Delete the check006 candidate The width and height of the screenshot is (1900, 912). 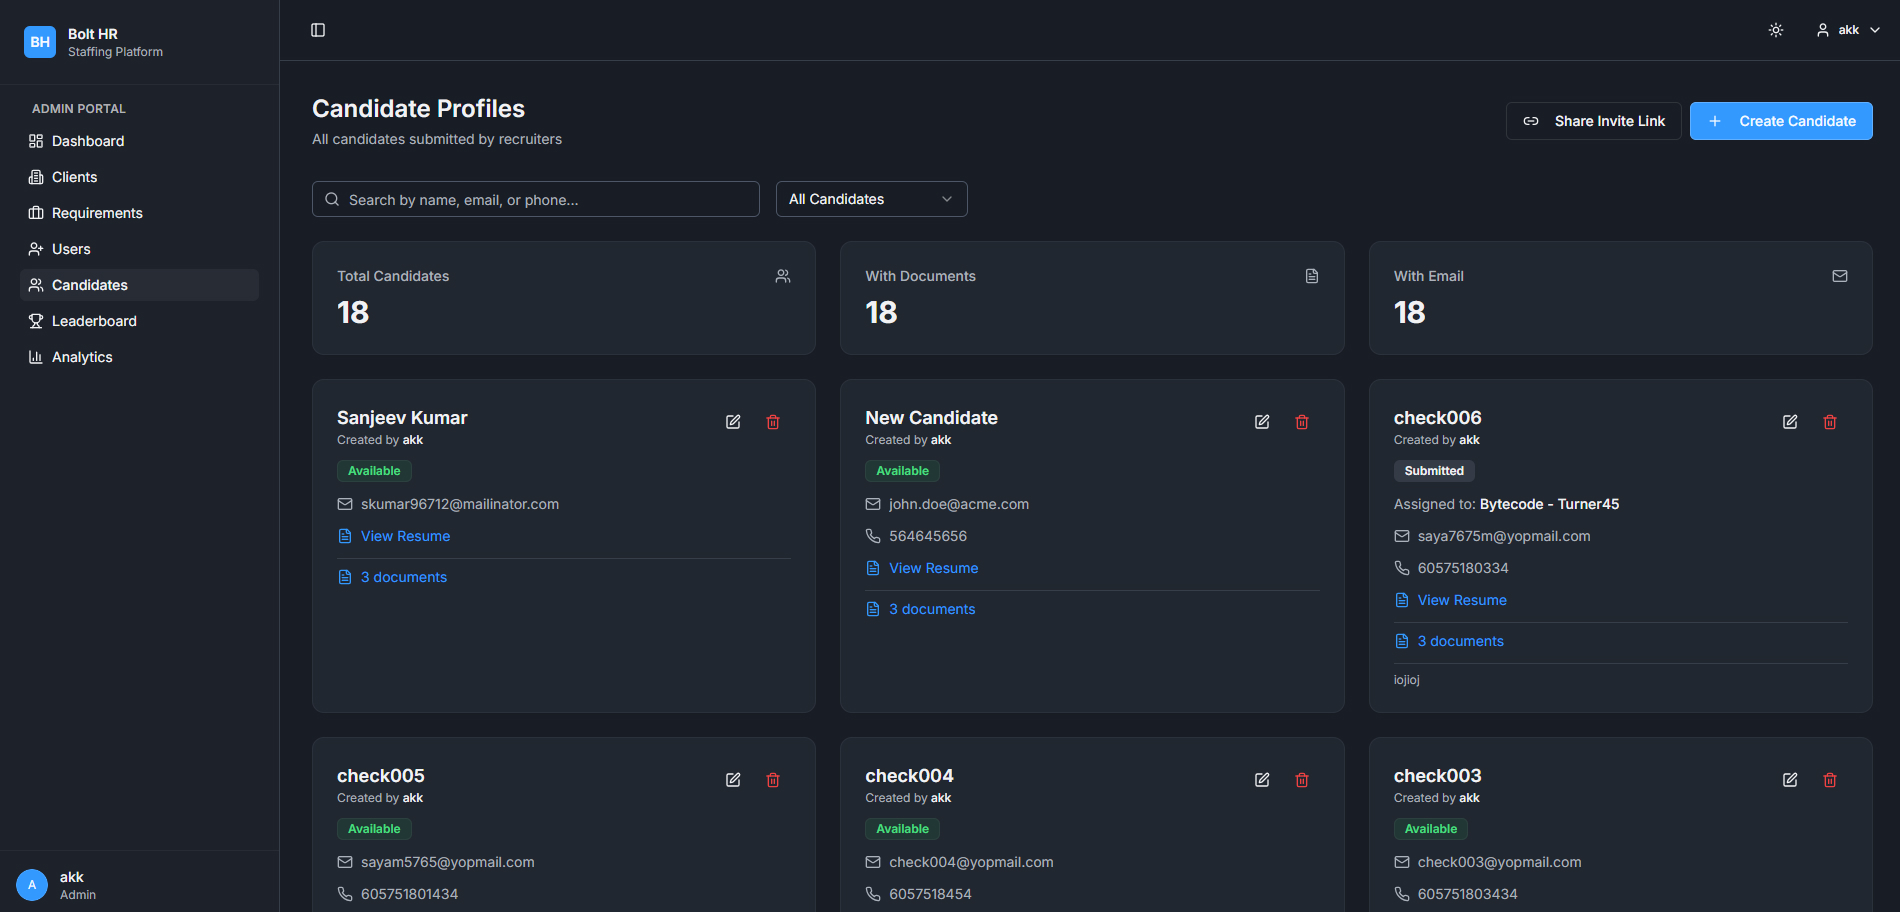1830,421
